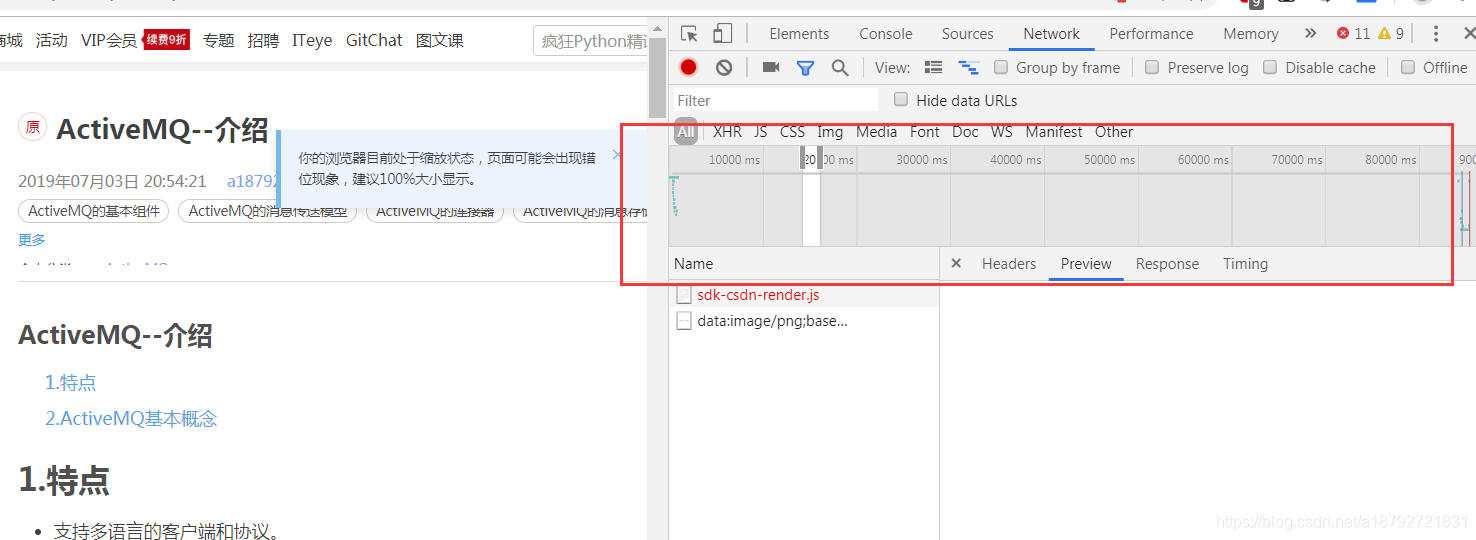Select data:image/png;base request row
The height and width of the screenshot is (540, 1476).
pos(805,321)
